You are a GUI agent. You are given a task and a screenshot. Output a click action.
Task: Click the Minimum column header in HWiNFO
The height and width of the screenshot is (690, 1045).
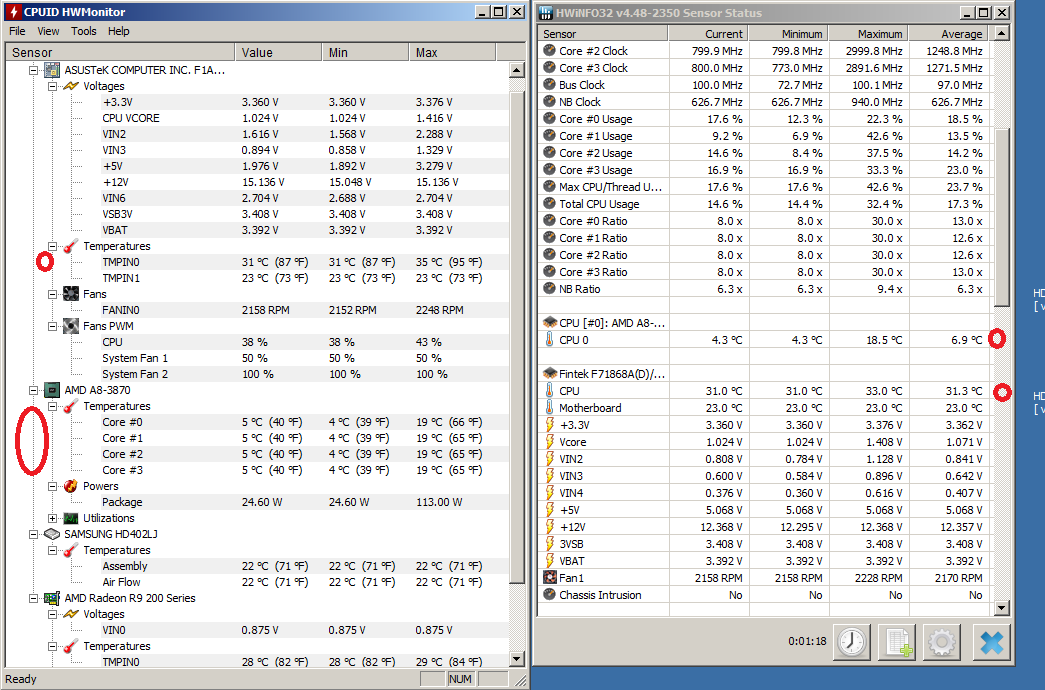pos(789,34)
